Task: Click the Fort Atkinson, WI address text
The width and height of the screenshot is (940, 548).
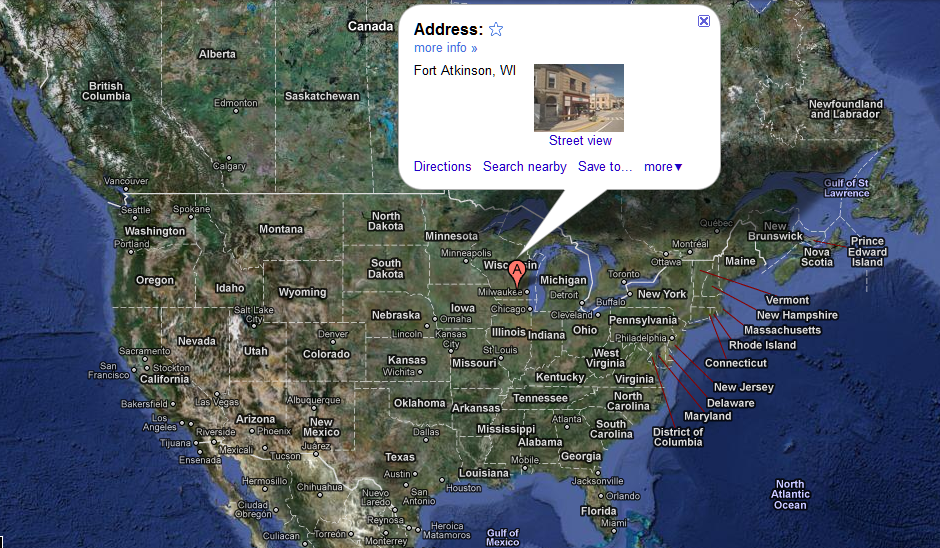Action: click(x=465, y=71)
